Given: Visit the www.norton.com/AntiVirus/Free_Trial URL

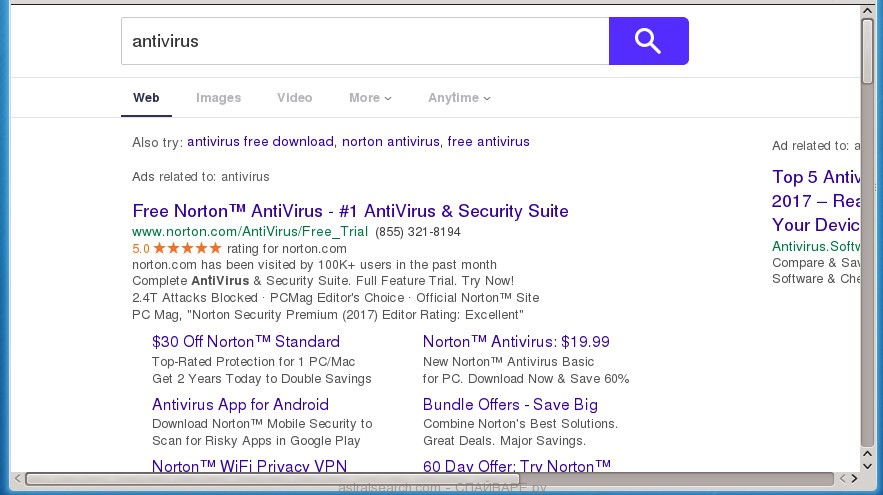Looking at the screenshot, I should pyautogui.click(x=249, y=232).
